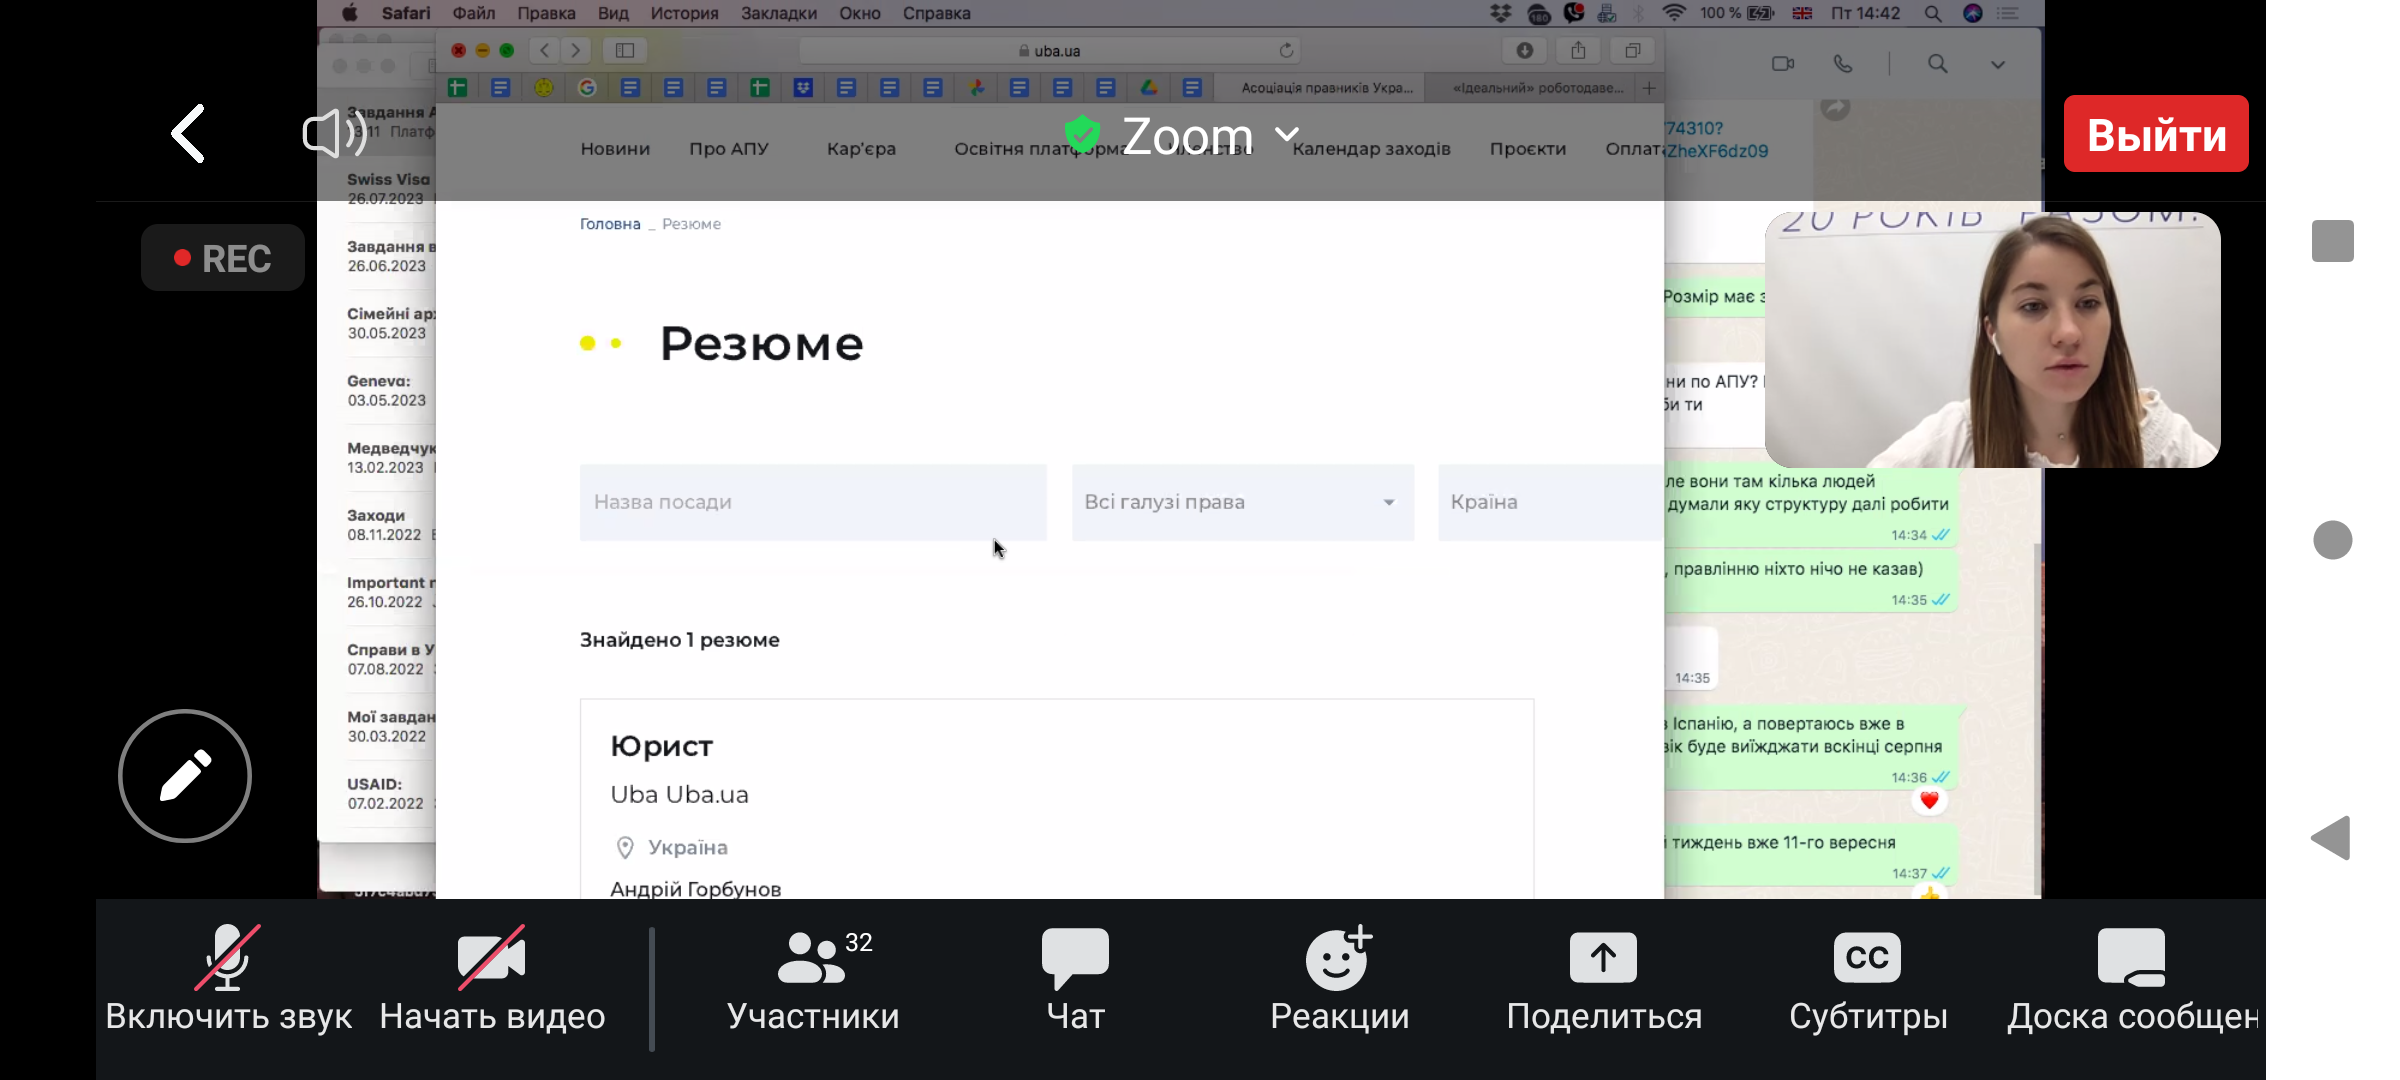The width and height of the screenshot is (2400, 1080).
Task: Expand the chevron beside the search icon
Action: click(x=1997, y=65)
